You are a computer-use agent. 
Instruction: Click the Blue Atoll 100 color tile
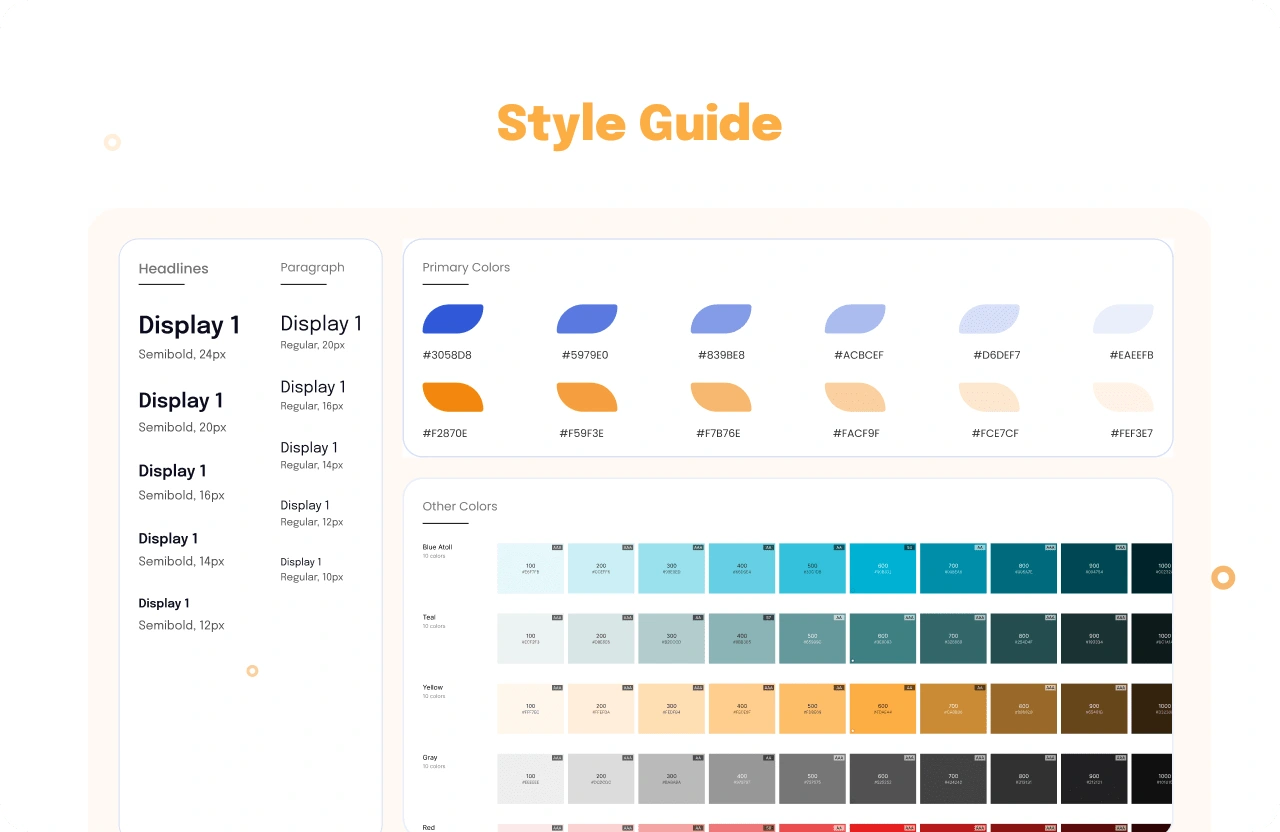coord(531,568)
